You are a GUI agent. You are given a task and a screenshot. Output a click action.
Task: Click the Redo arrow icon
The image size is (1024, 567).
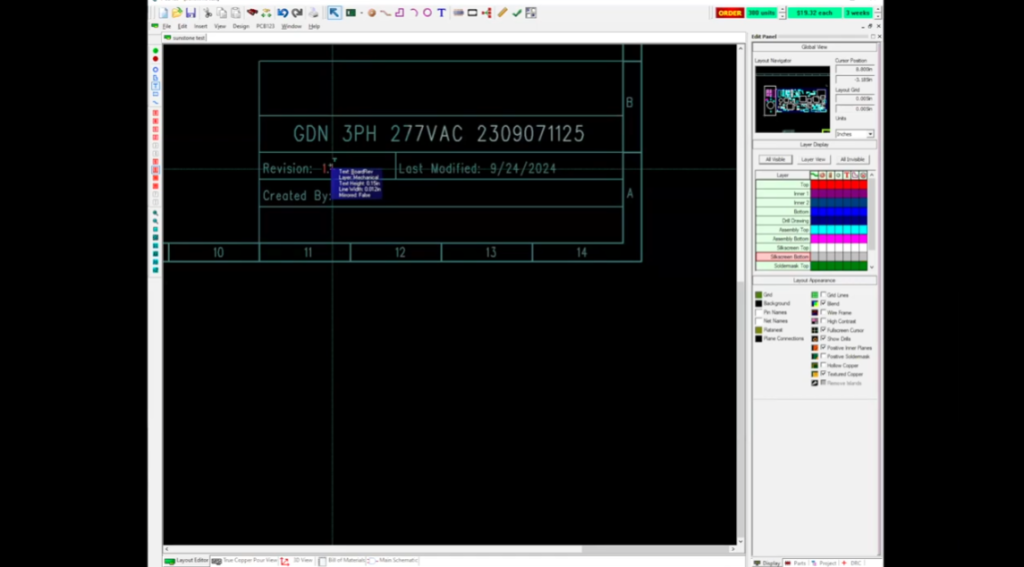coord(296,13)
